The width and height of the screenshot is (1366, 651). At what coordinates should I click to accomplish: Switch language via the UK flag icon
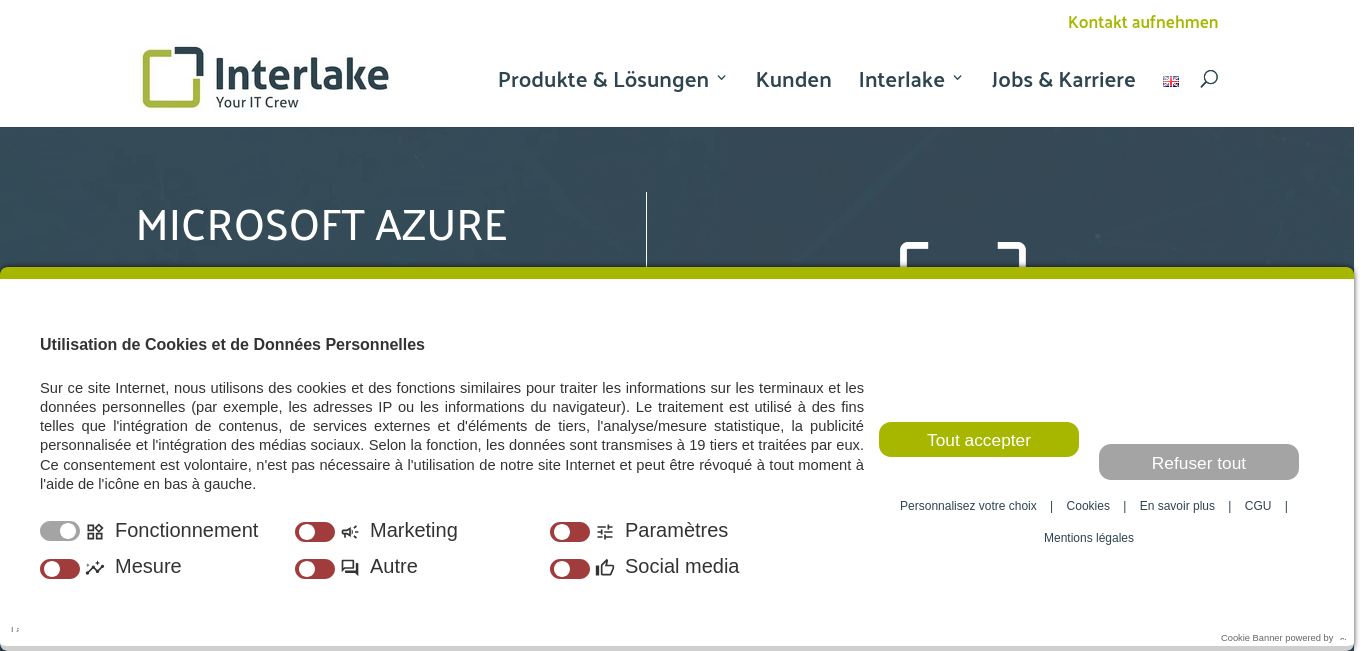(1171, 81)
